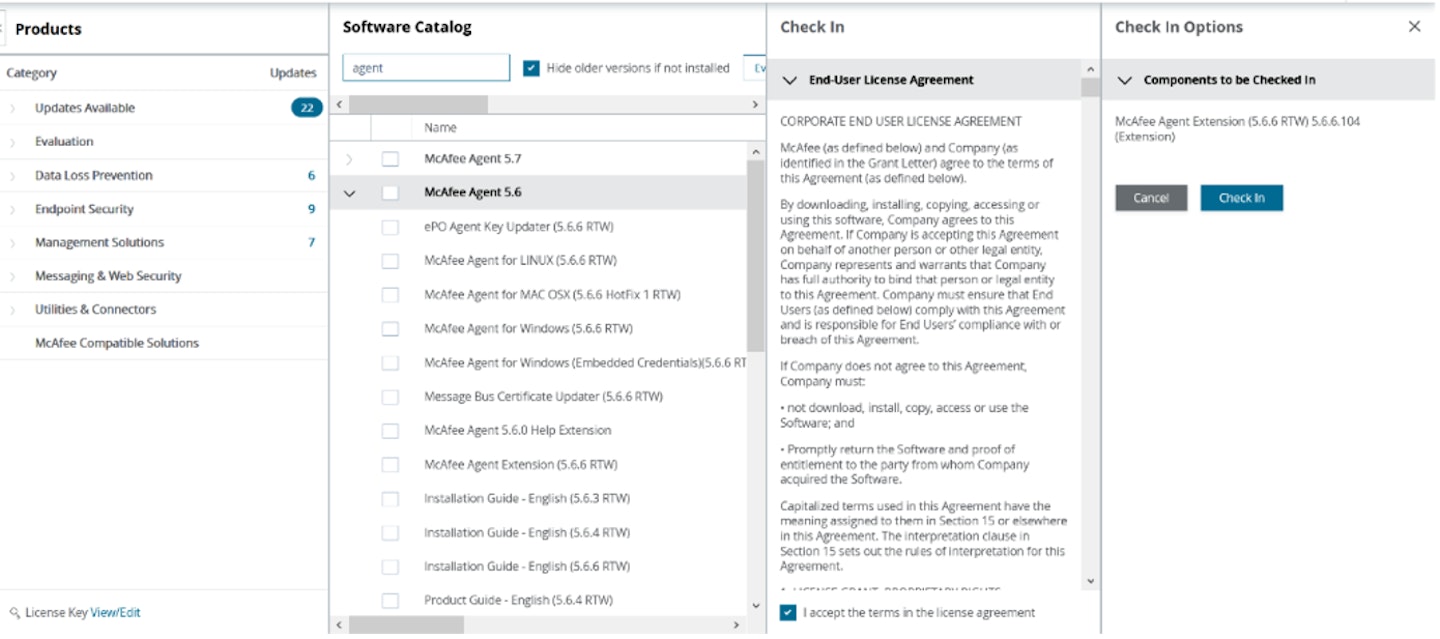Click the Cancel button

point(1151,198)
